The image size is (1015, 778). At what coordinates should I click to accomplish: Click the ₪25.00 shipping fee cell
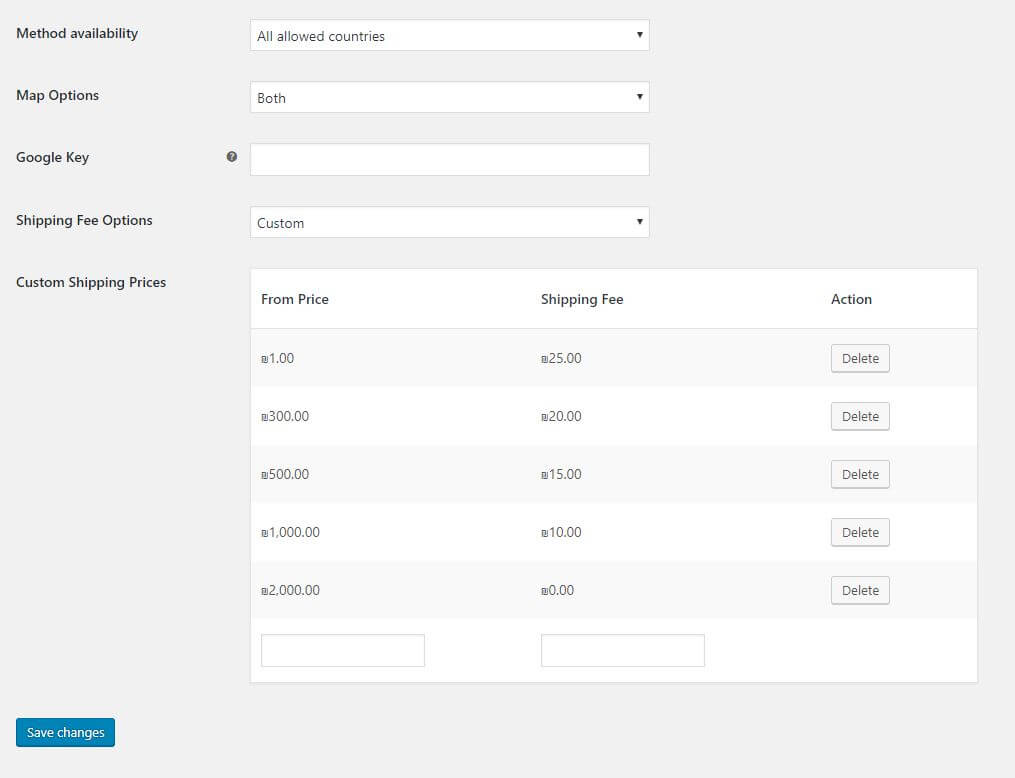click(x=561, y=359)
